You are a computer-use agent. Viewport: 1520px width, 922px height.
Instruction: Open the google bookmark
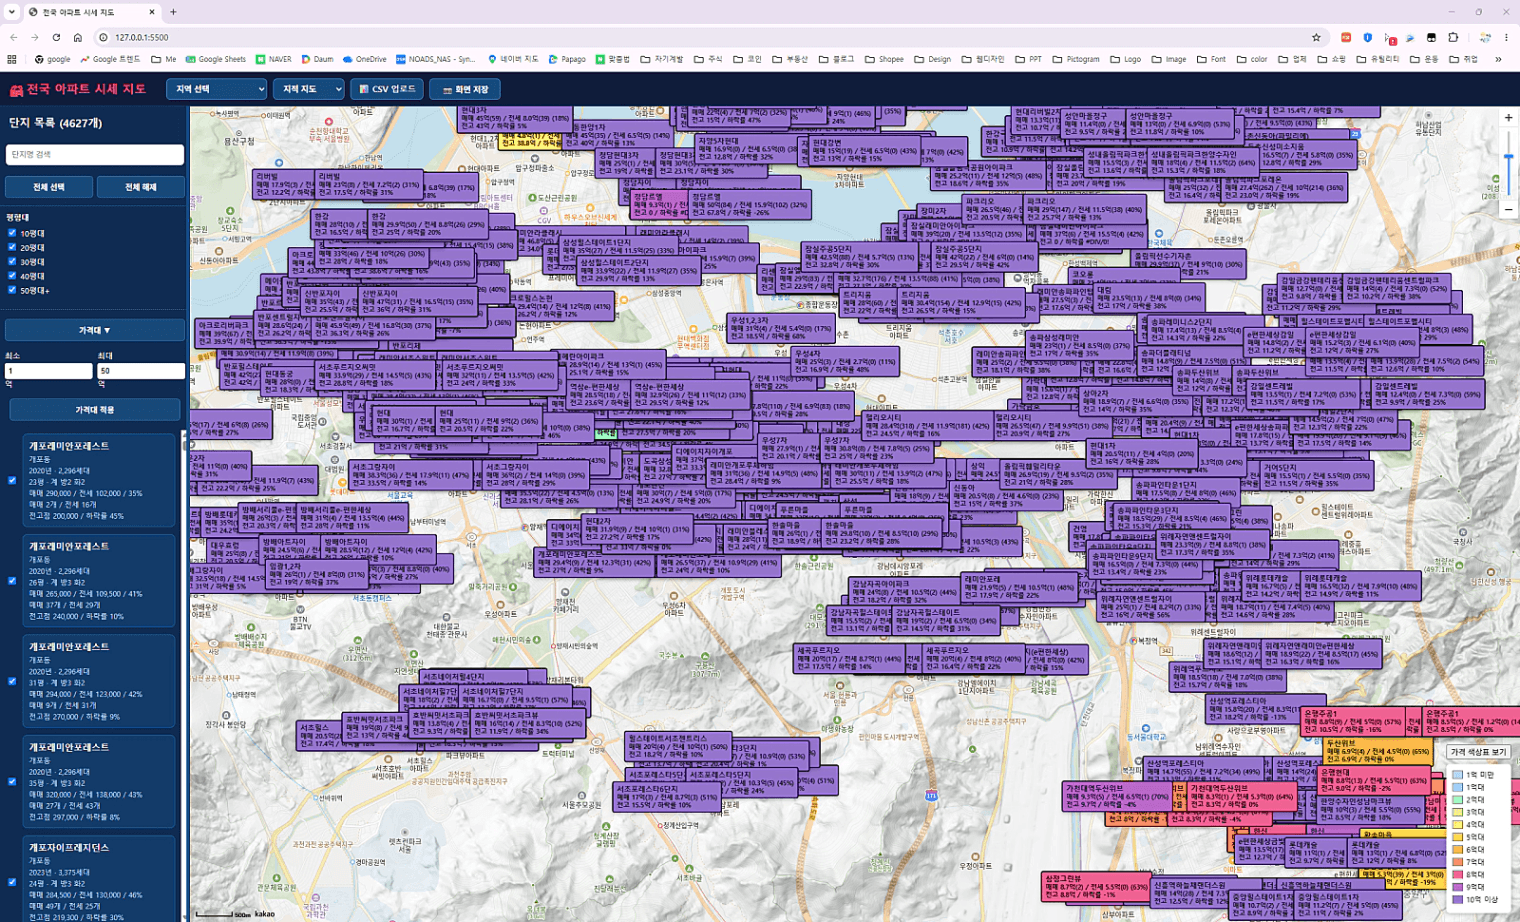click(x=53, y=59)
